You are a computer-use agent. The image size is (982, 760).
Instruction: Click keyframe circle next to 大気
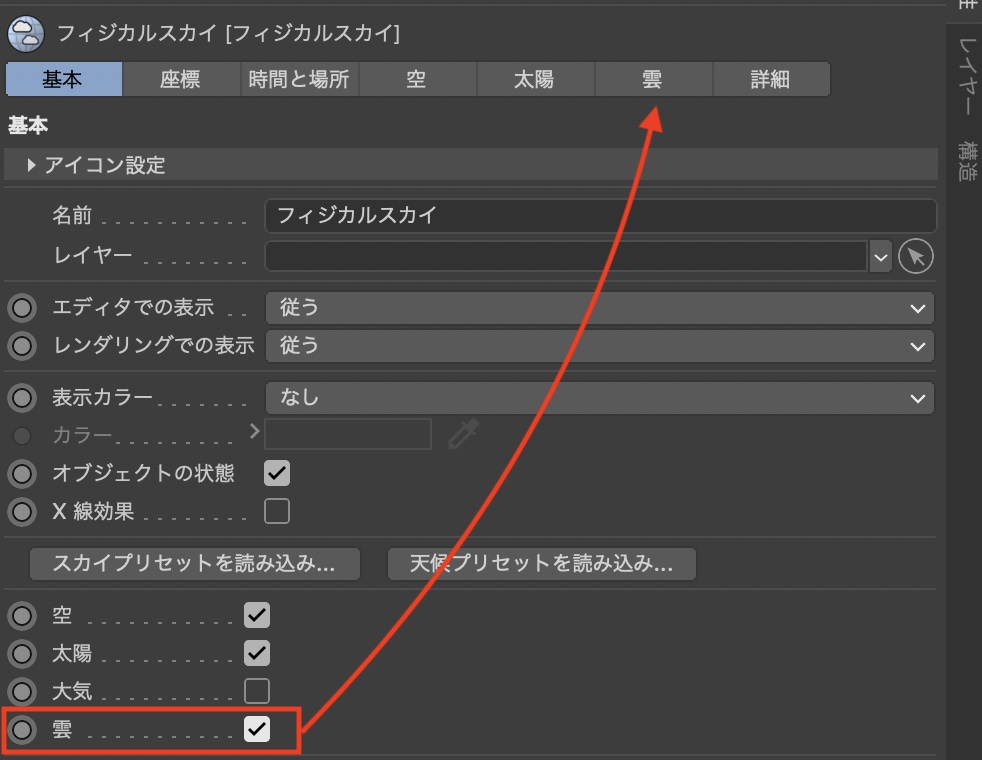(x=22, y=691)
